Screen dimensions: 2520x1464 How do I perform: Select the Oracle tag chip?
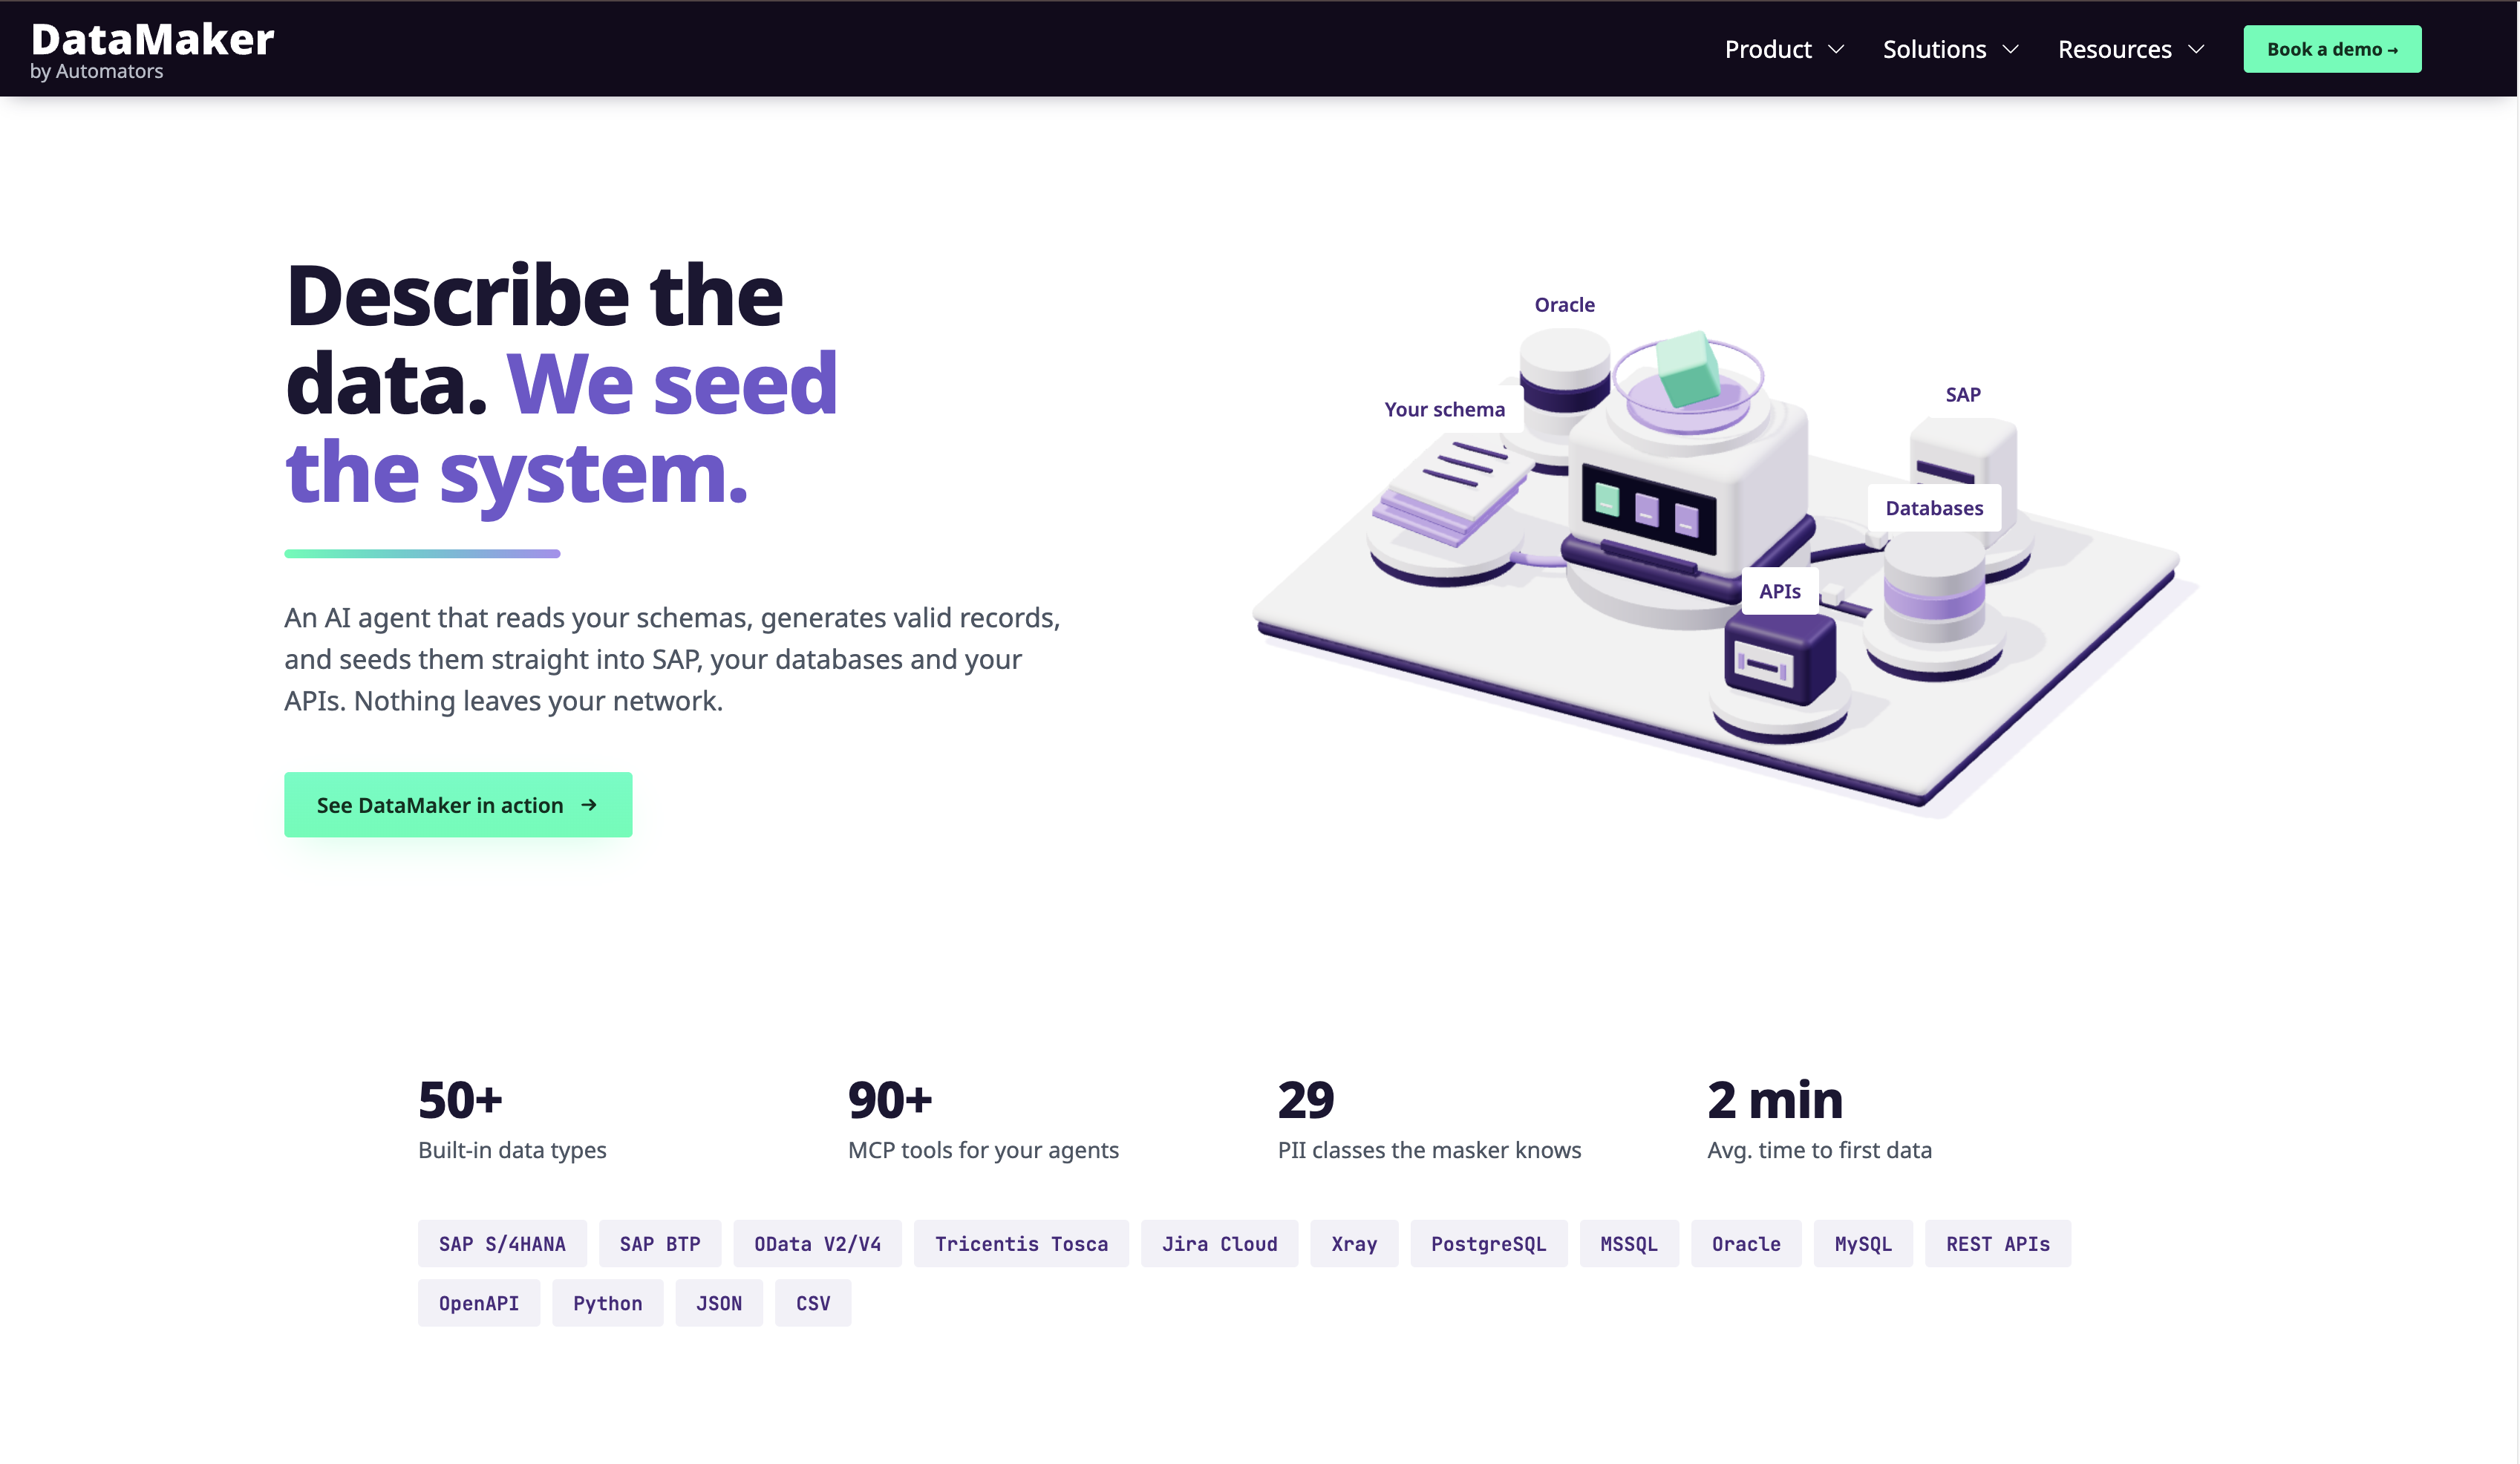[x=1746, y=1244]
